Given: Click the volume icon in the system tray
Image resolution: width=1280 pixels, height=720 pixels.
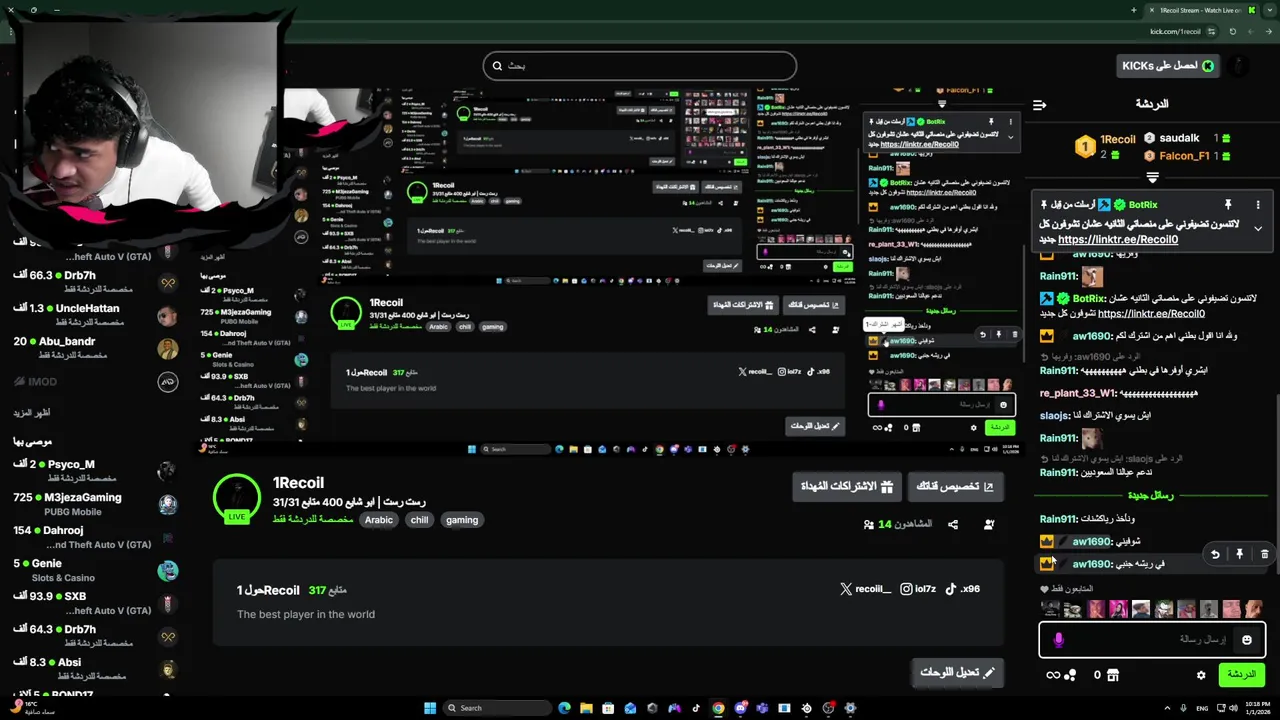Looking at the screenshot, I should click(x=1233, y=708).
